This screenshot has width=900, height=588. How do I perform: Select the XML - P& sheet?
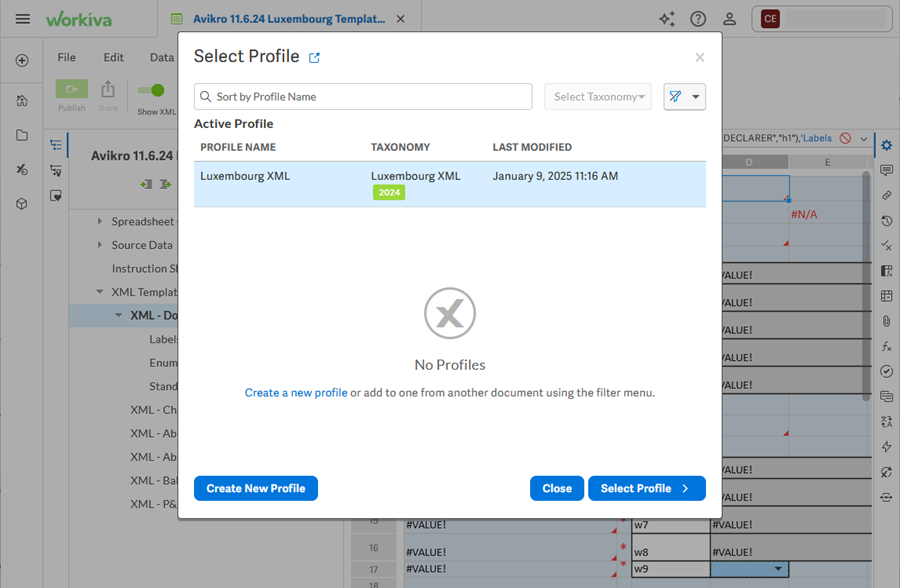click(x=153, y=504)
